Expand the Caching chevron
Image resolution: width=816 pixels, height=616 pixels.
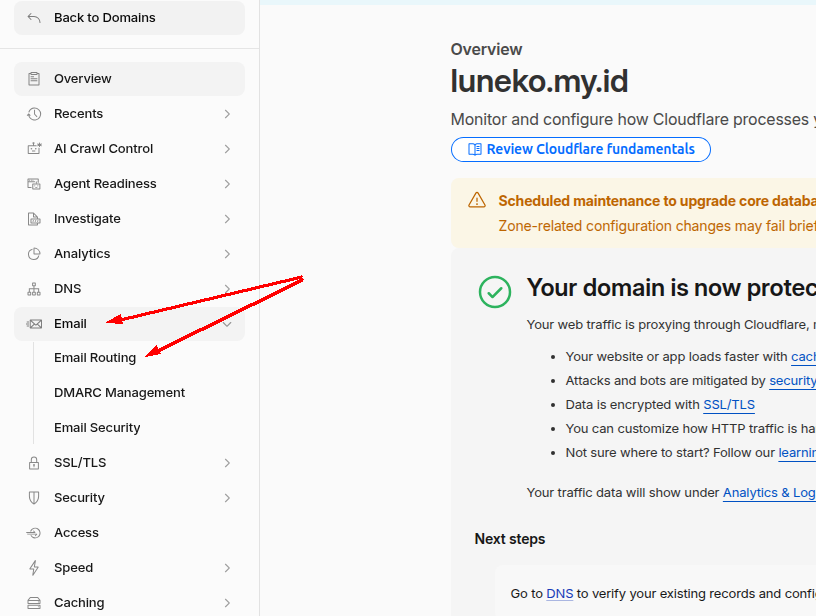(x=227, y=603)
